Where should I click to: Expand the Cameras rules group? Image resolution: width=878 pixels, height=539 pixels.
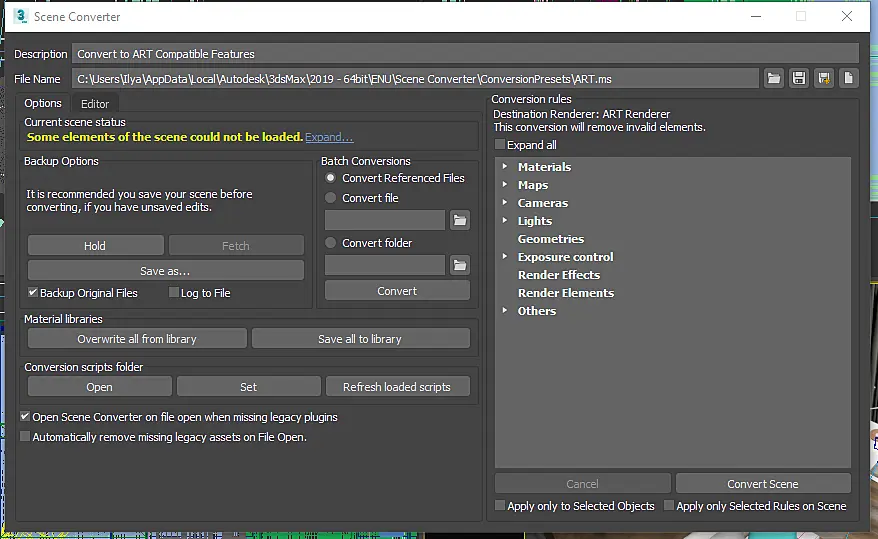coord(505,202)
